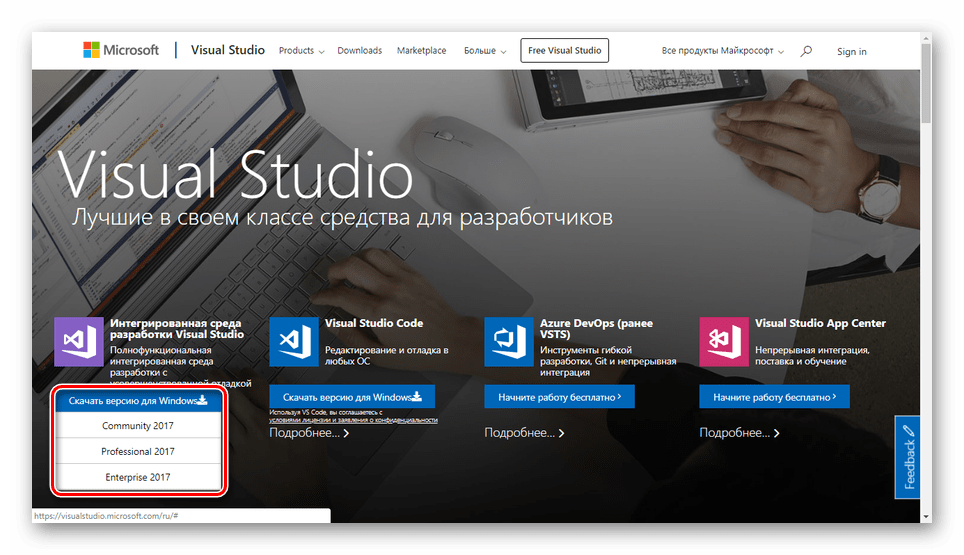Click the search magnifier icon
This screenshot has width=964, height=555.
[x=806, y=51]
